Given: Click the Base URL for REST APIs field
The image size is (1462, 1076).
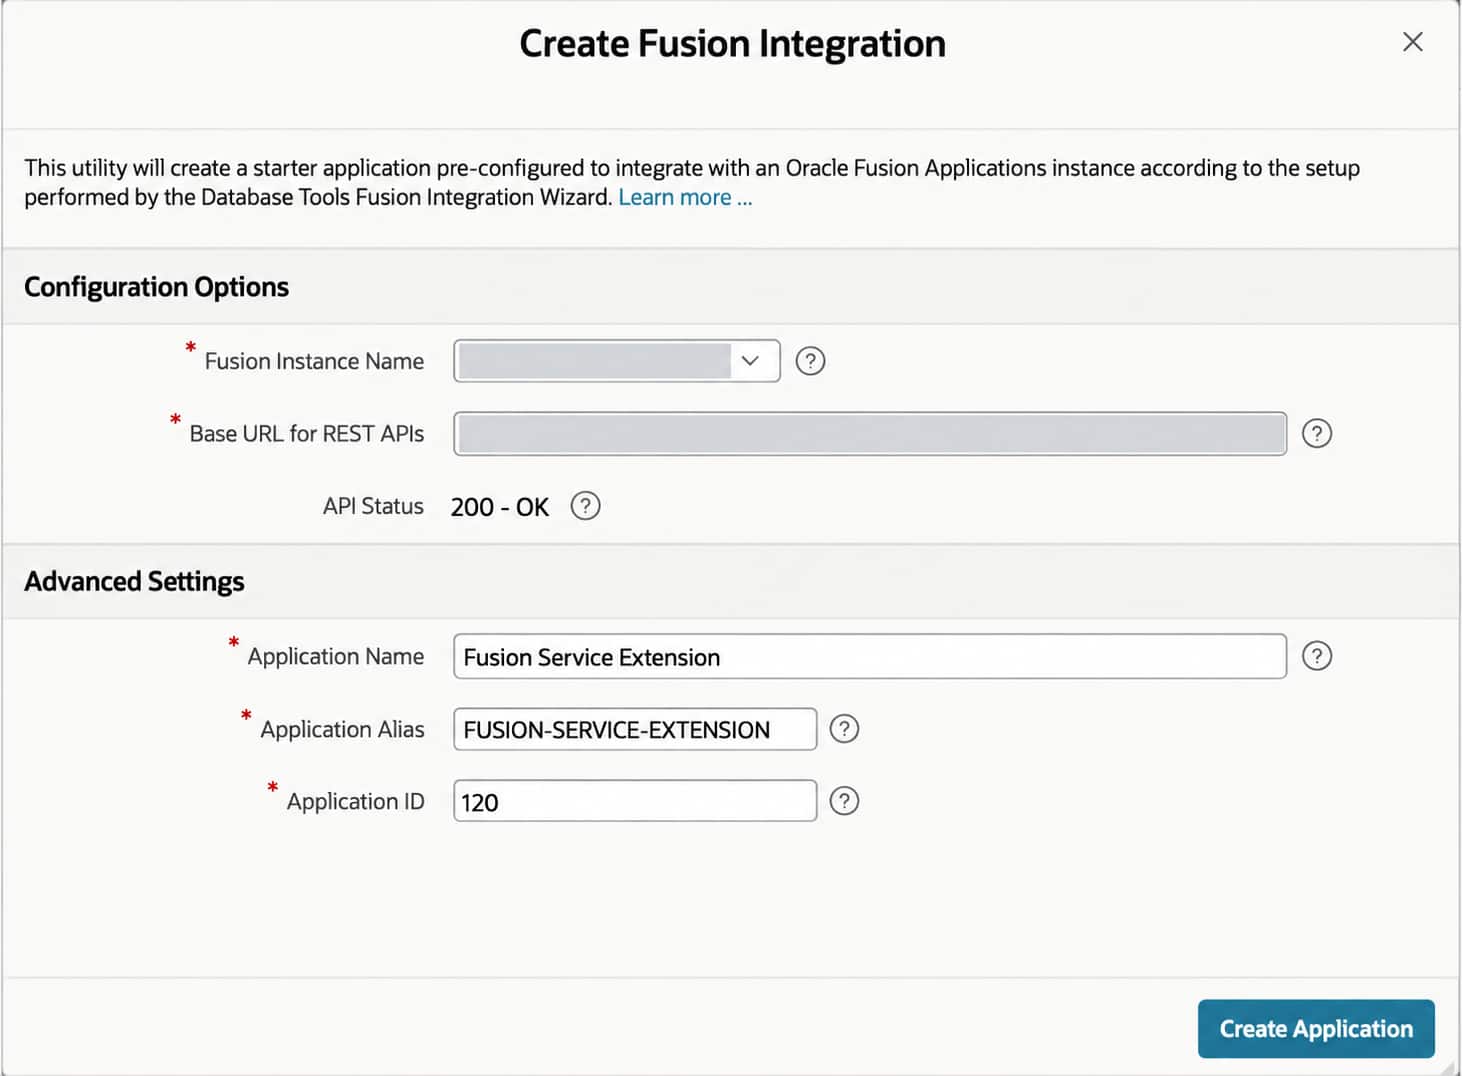Looking at the screenshot, I should [x=870, y=434].
